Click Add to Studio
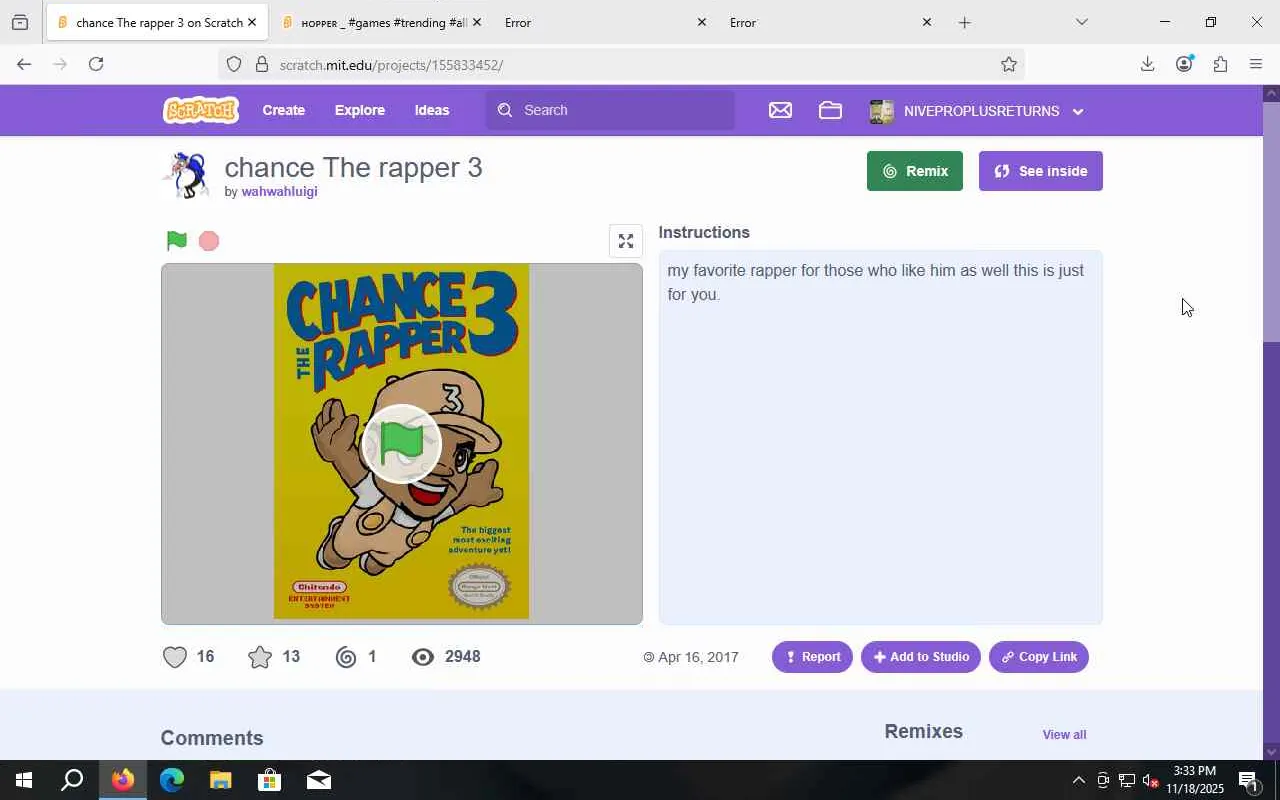Viewport: 1280px width, 800px height. coord(921,657)
